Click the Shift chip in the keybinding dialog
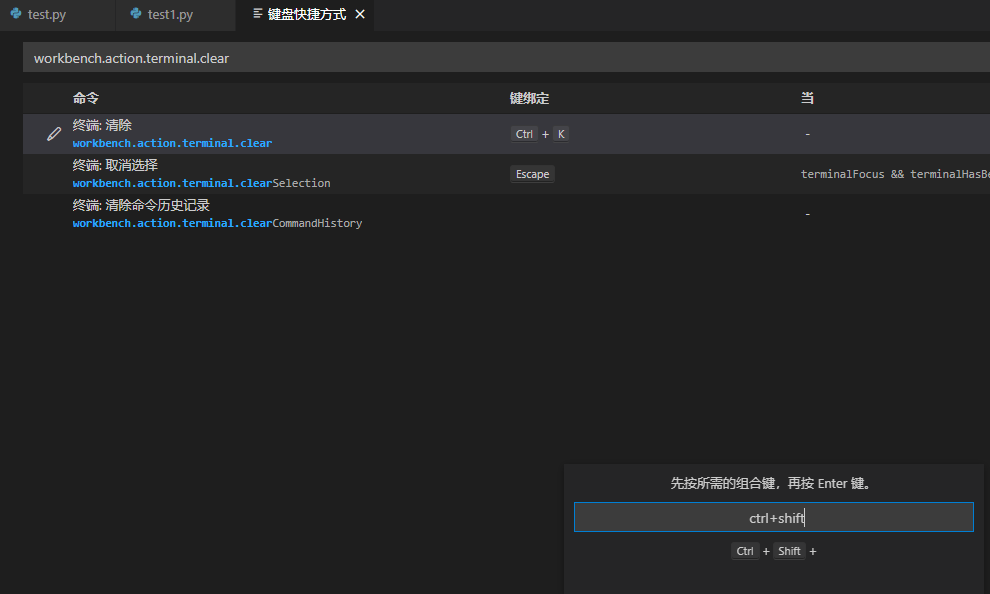This screenshot has height=594, width=990. [x=789, y=551]
